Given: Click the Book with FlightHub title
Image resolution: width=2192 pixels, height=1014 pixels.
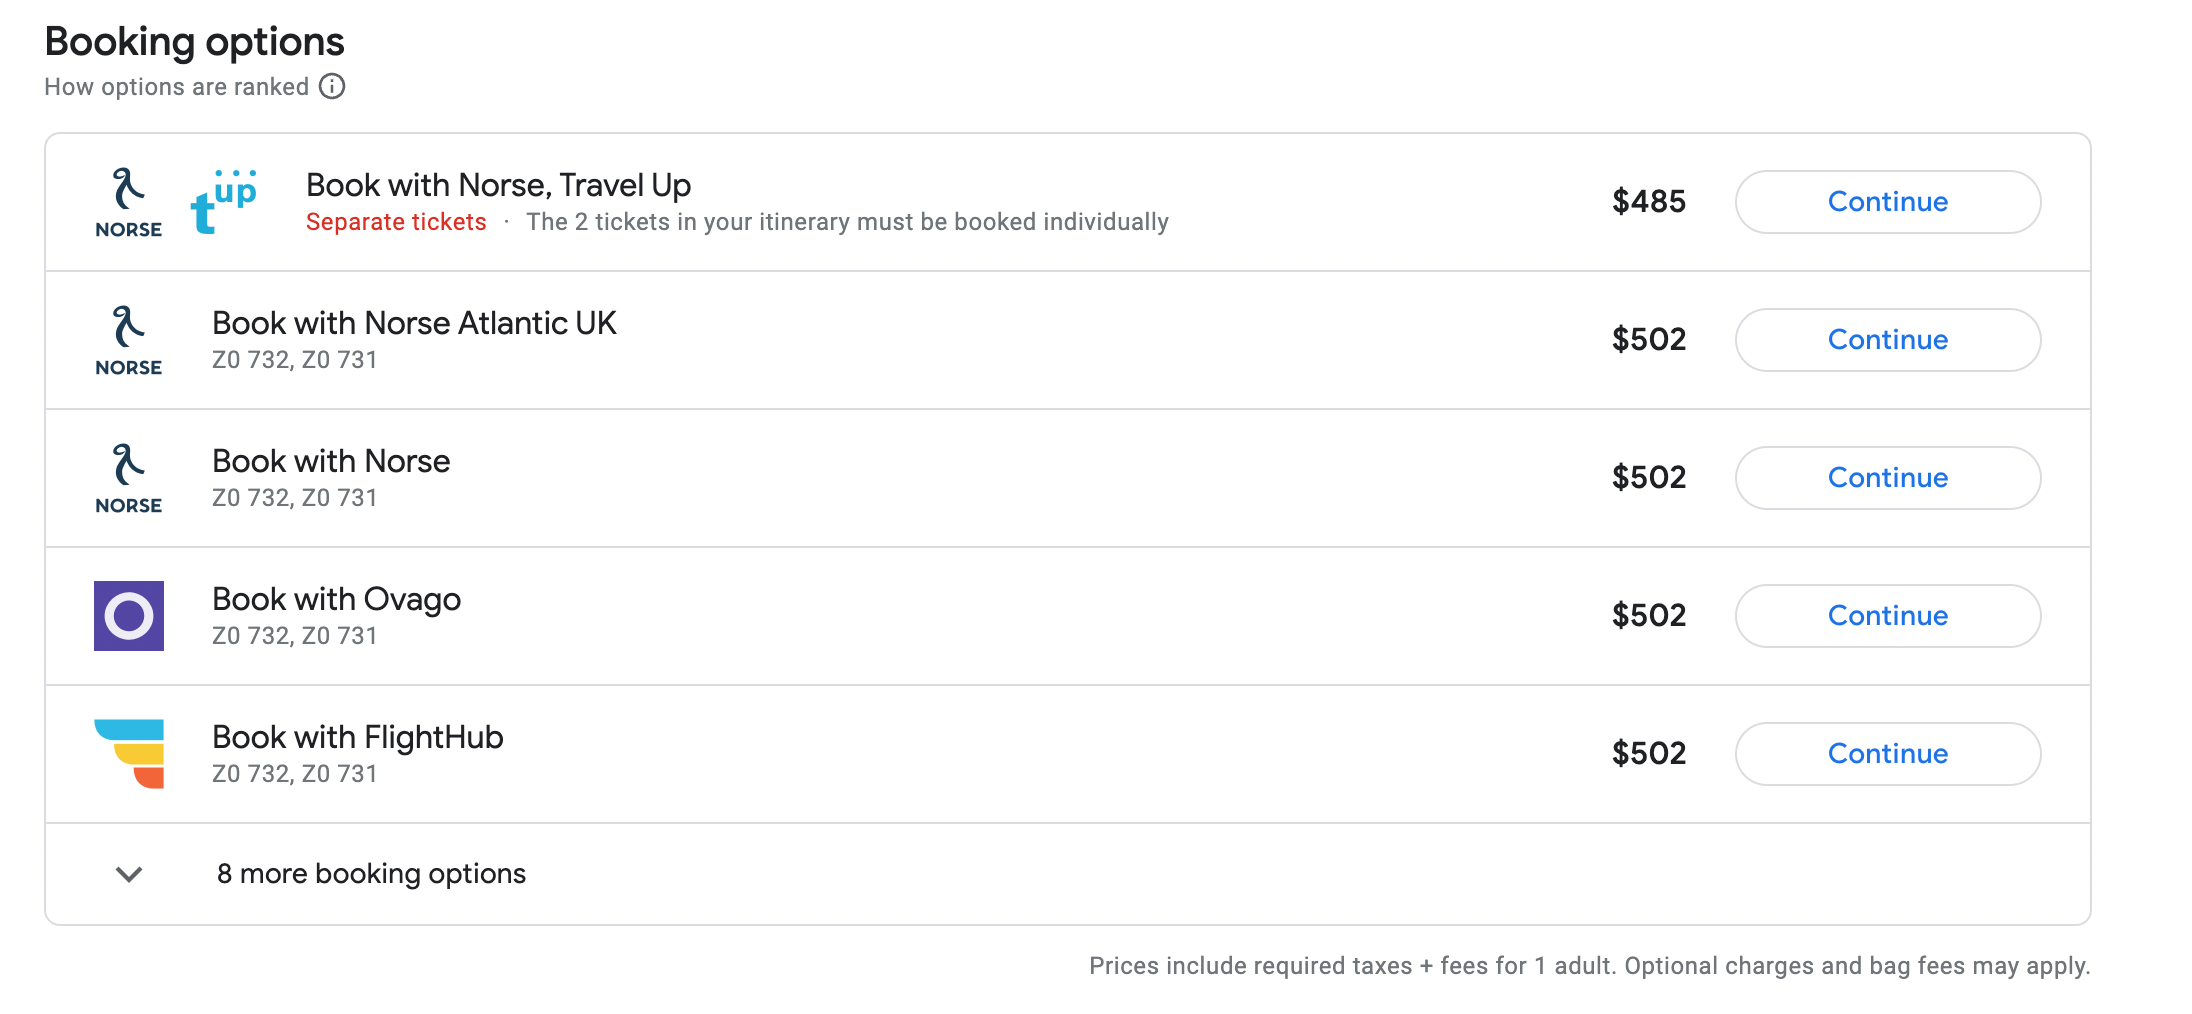Looking at the screenshot, I should coord(357,737).
